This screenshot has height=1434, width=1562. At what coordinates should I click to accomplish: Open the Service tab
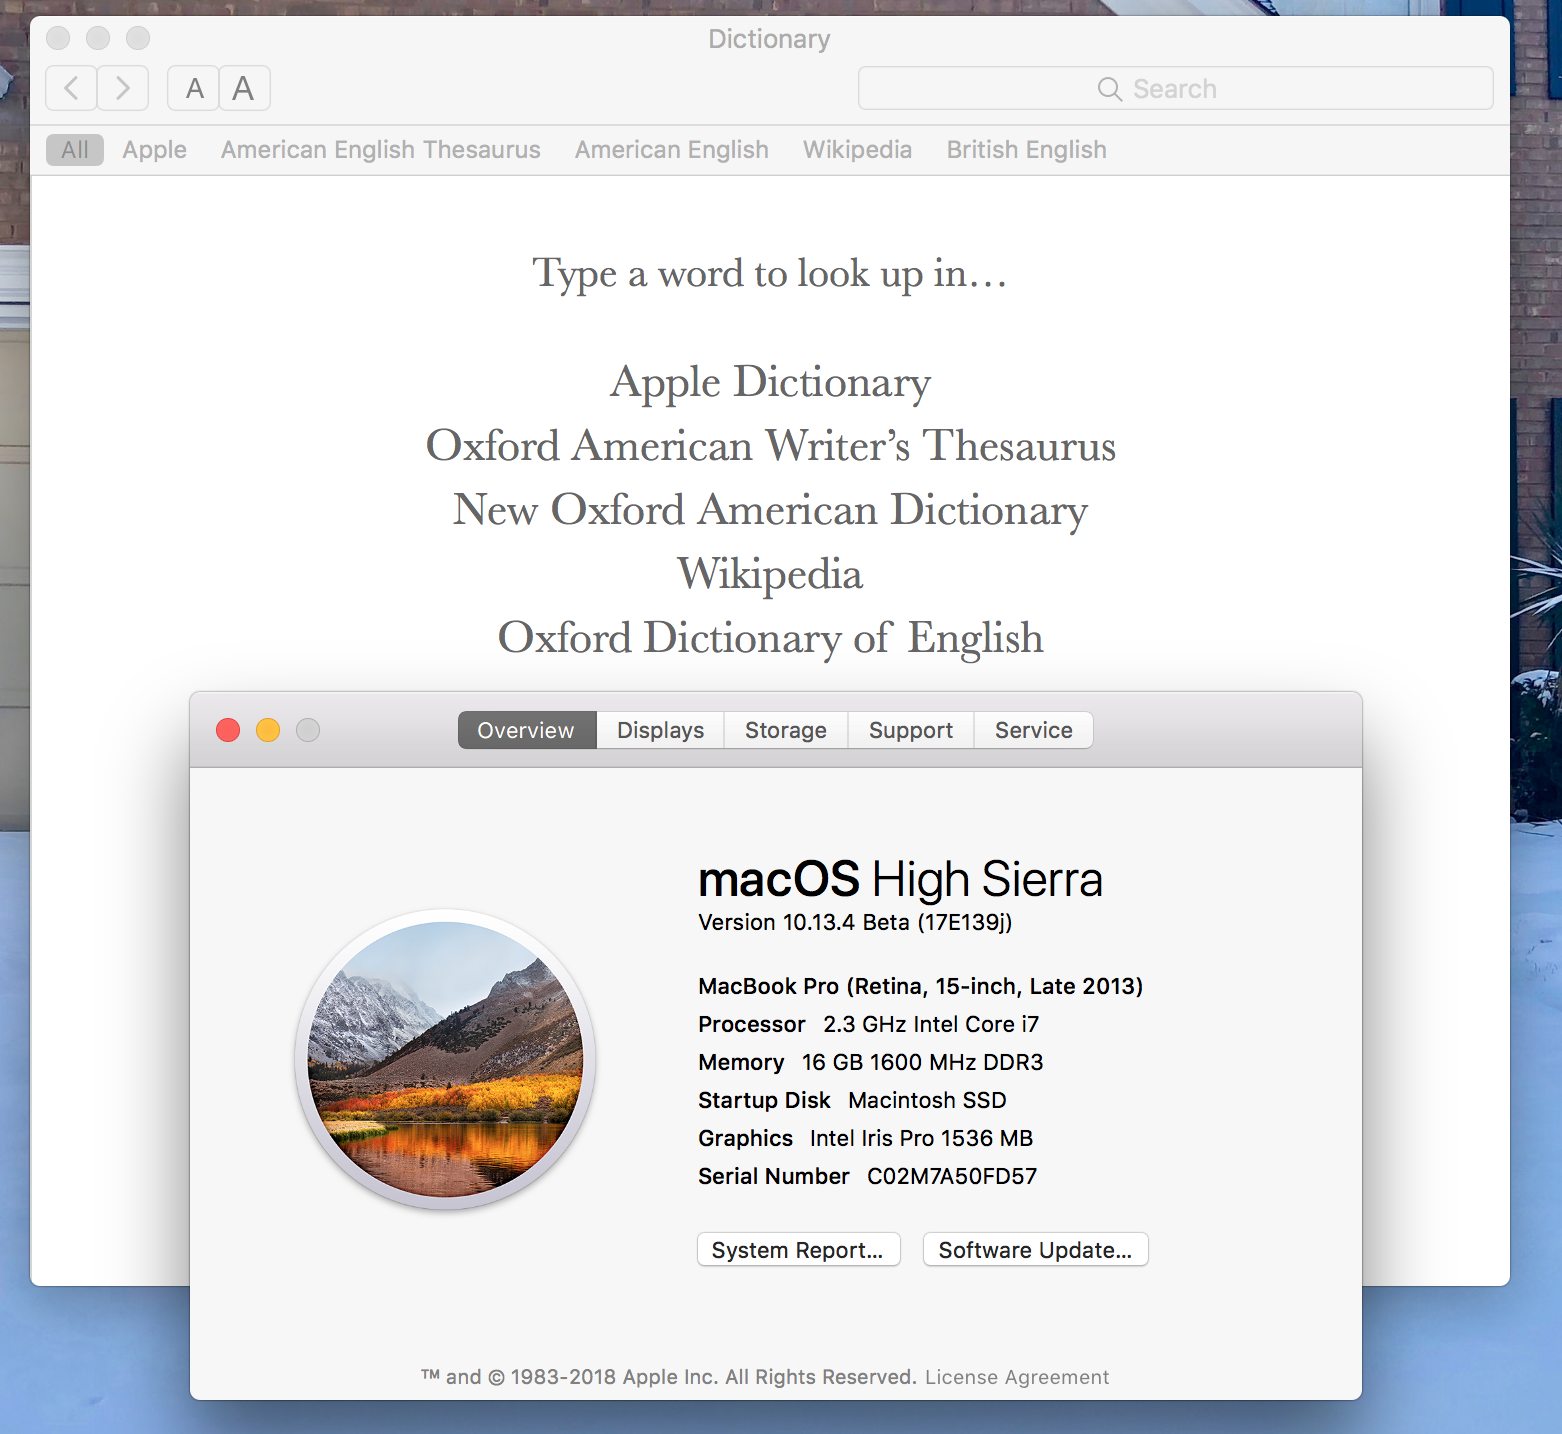pos(1034,730)
